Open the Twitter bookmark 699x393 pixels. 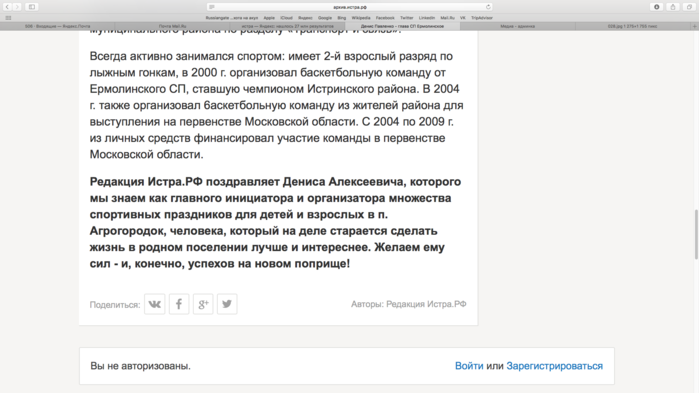click(x=406, y=18)
